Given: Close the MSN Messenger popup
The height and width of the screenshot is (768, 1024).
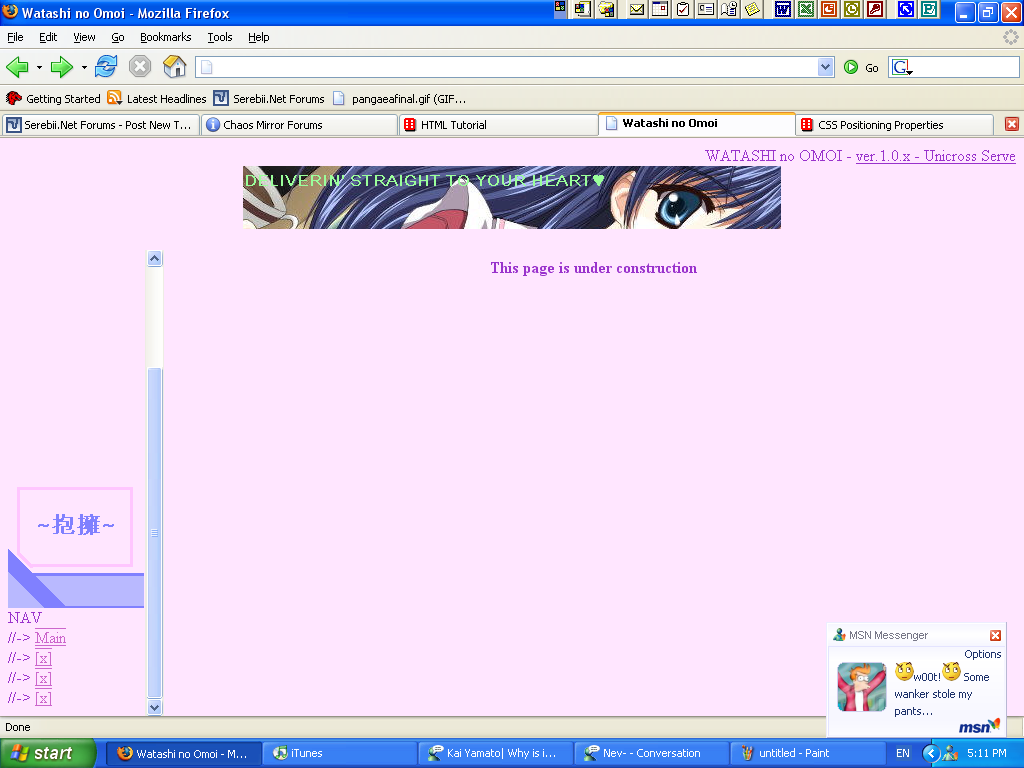Looking at the screenshot, I should coord(995,635).
